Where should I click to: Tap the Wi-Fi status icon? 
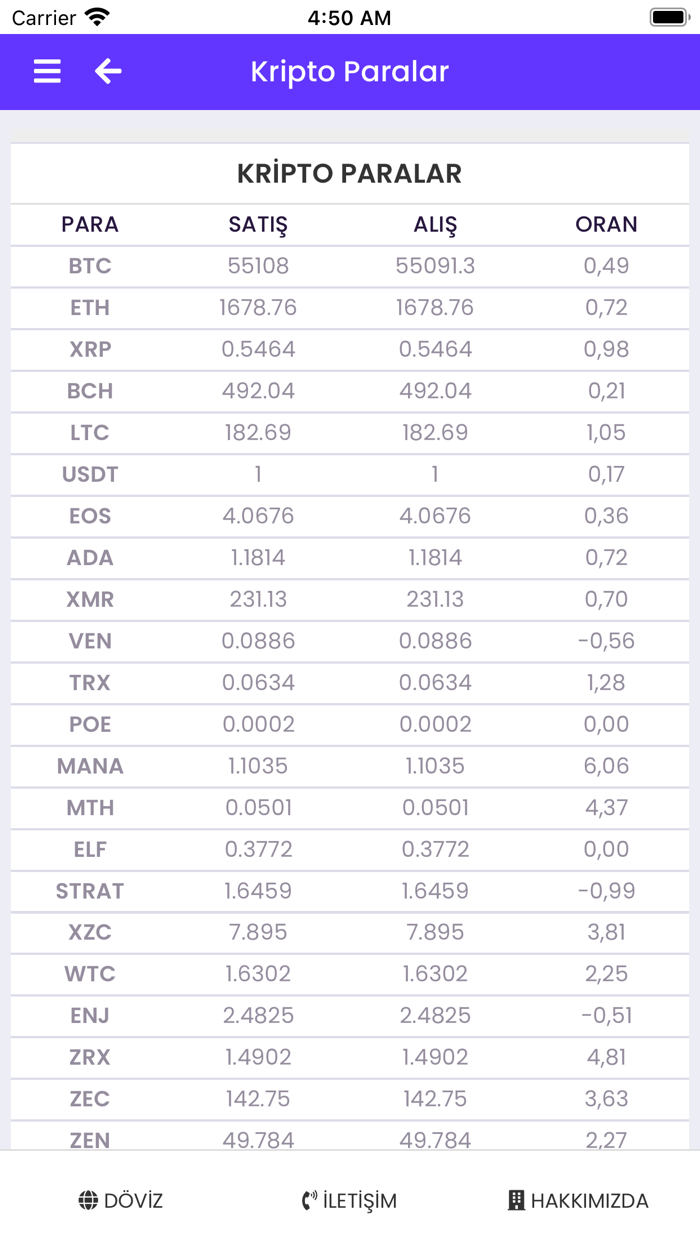[97, 17]
